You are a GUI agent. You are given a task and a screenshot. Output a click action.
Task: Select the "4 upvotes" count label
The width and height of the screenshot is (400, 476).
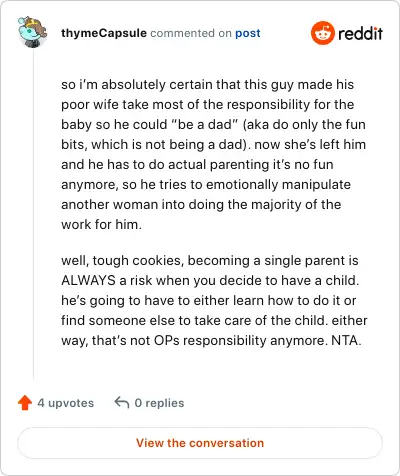click(x=66, y=403)
